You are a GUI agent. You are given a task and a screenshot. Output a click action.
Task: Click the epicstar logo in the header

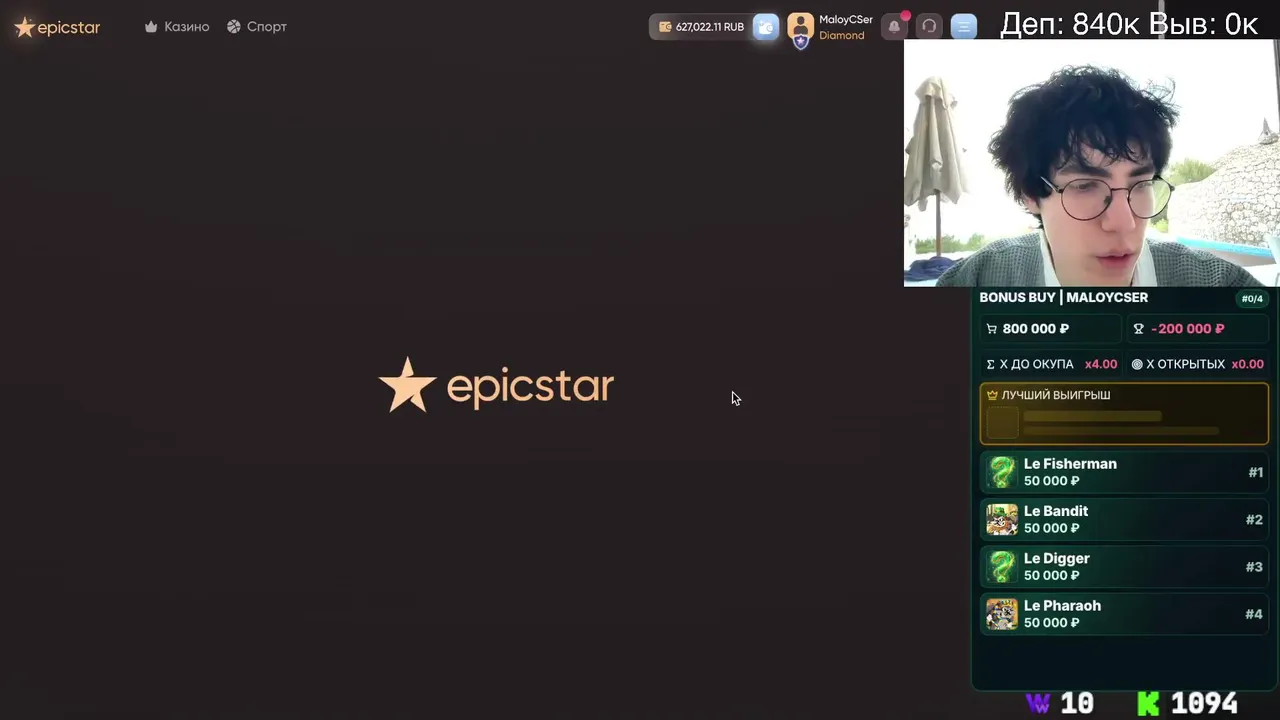point(57,27)
